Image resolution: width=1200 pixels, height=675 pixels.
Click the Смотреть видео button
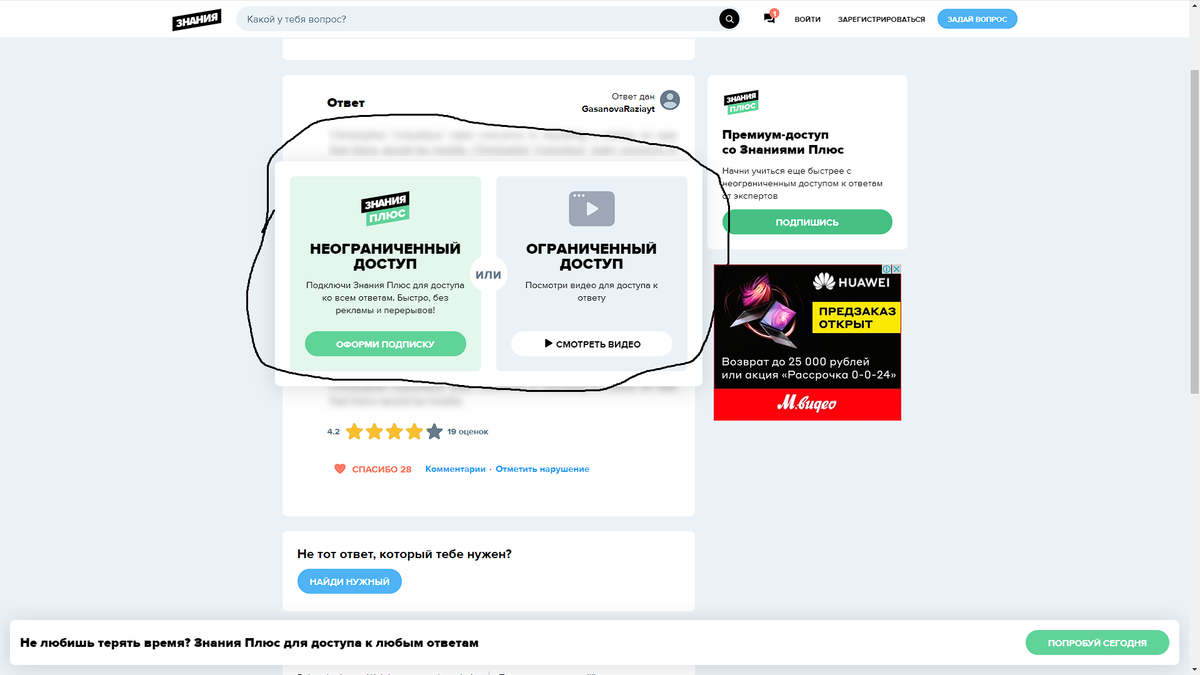592,344
